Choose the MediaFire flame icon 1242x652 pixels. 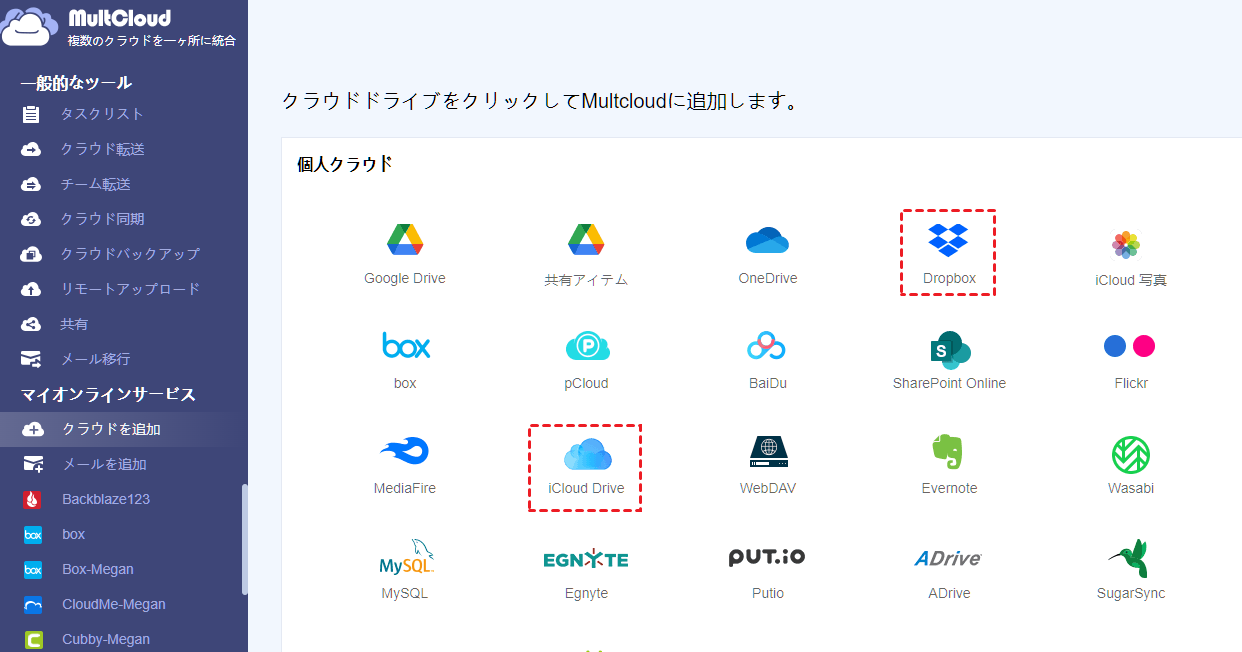point(405,451)
